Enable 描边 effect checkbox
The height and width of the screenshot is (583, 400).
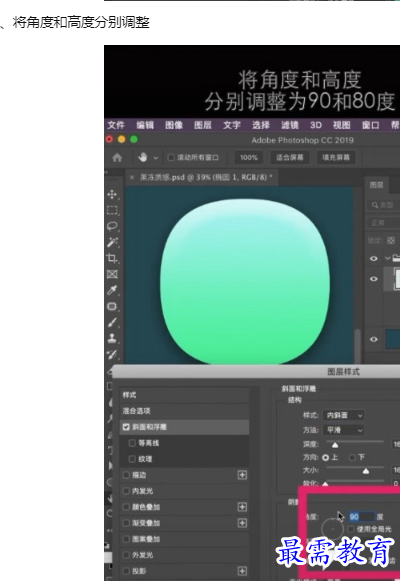coord(126,475)
